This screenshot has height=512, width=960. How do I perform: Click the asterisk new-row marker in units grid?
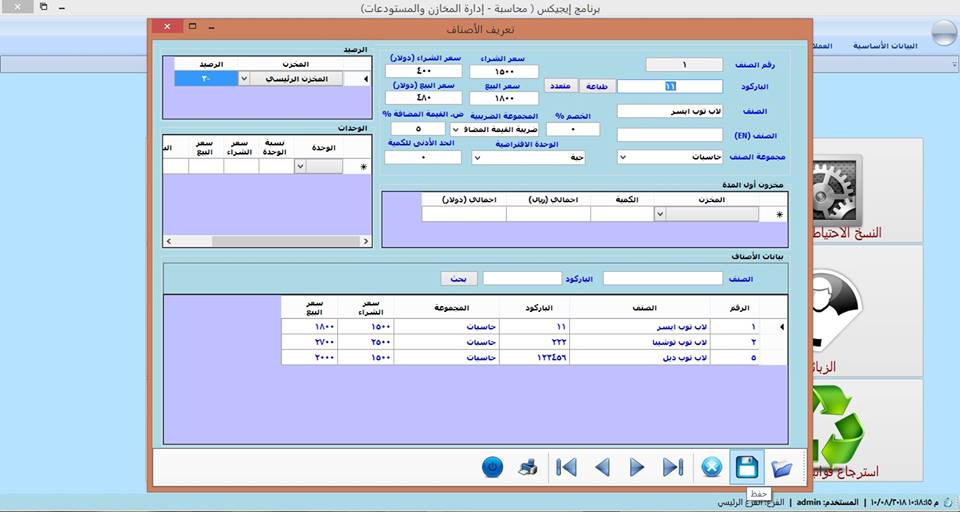(x=364, y=167)
